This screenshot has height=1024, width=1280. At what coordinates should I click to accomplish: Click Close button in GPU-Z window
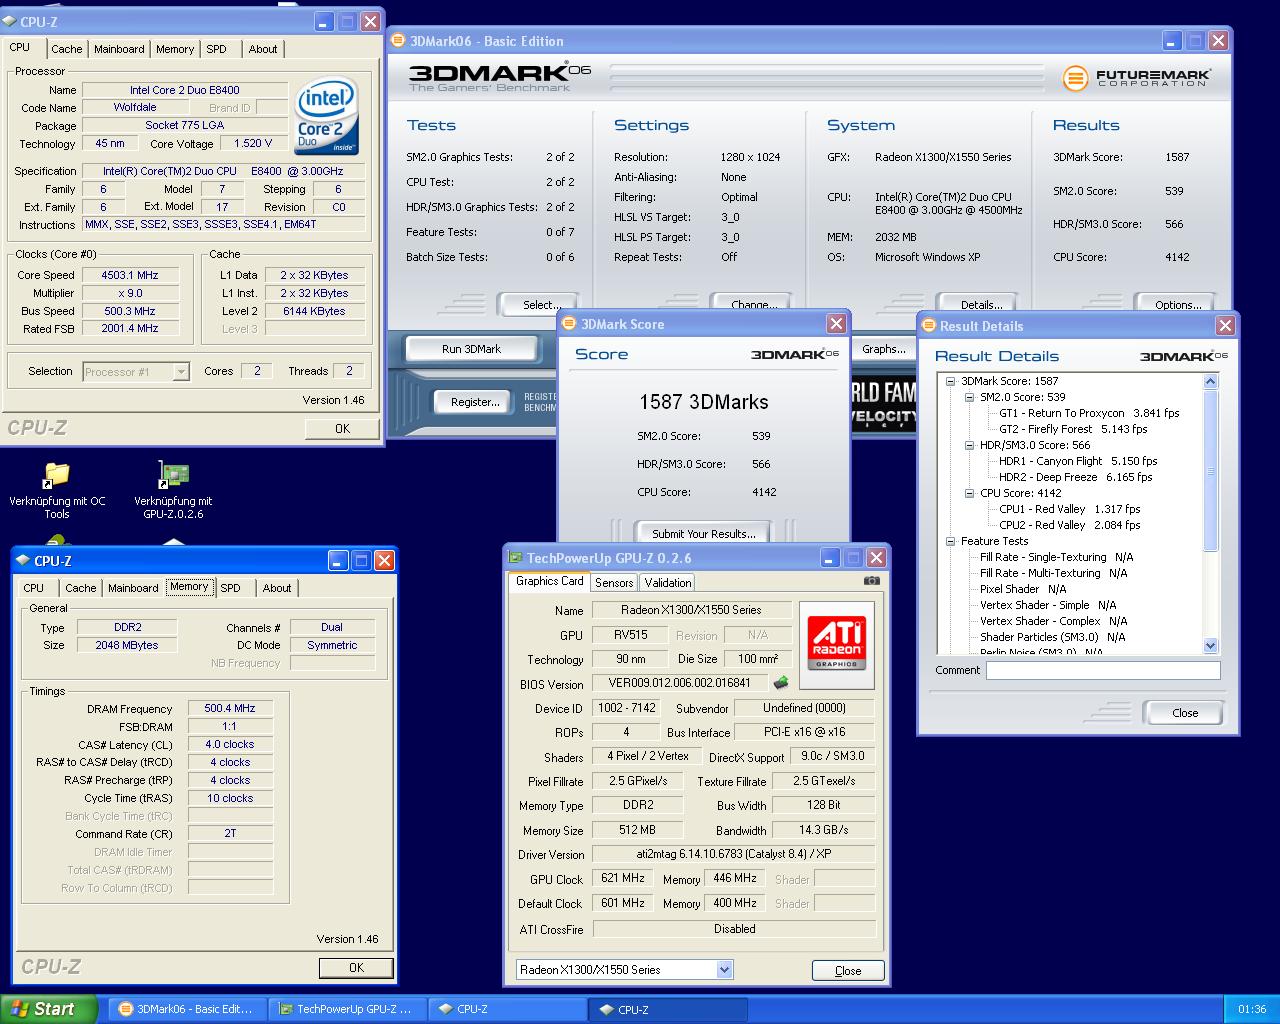[848, 970]
